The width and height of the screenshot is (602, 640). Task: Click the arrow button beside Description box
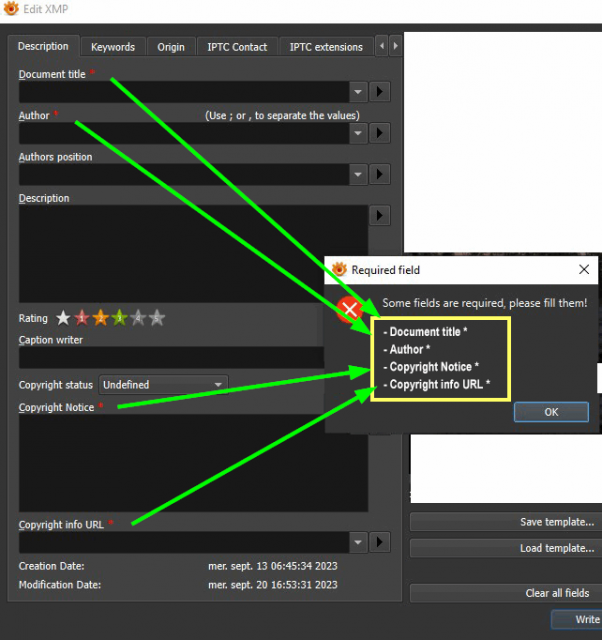pyautogui.click(x=380, y=216)
